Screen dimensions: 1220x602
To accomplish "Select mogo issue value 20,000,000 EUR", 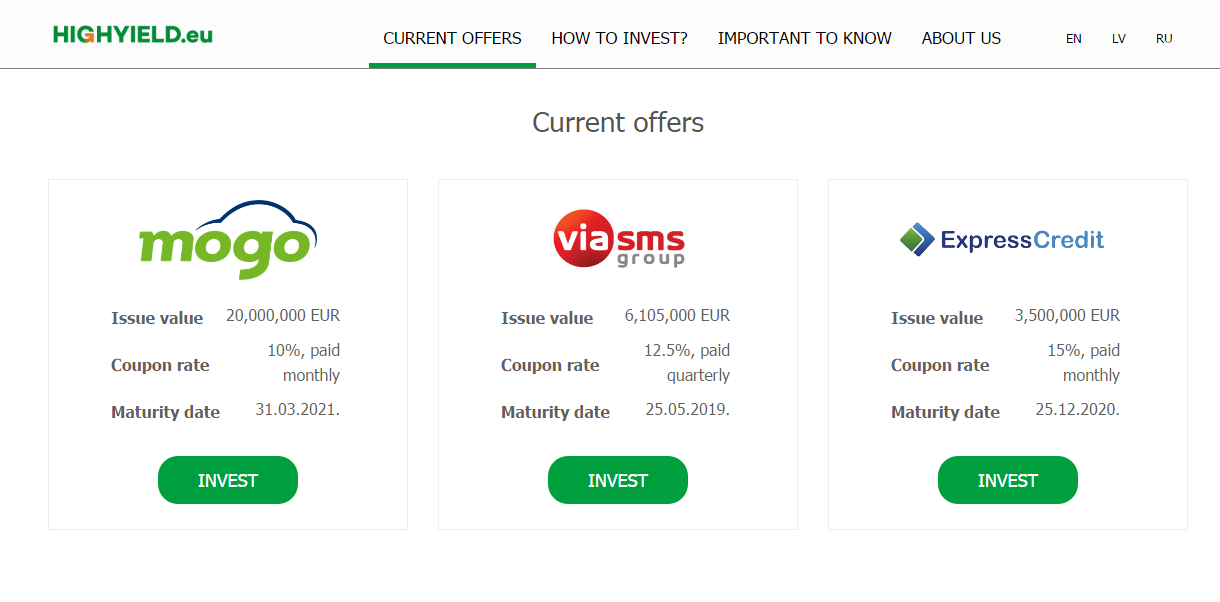I will point(283,316).
